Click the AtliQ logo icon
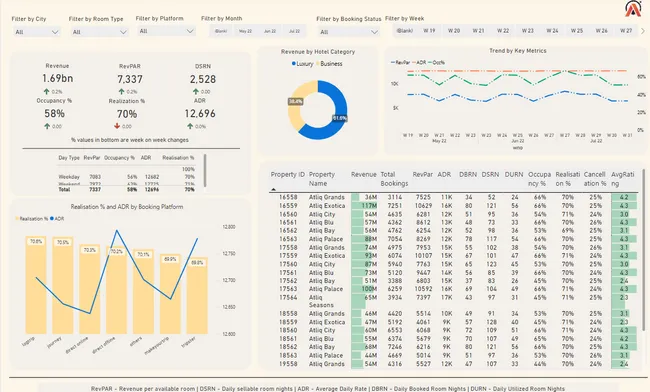Image resolution: width=650 pixels, height=392 pixels. pos(633,9)
